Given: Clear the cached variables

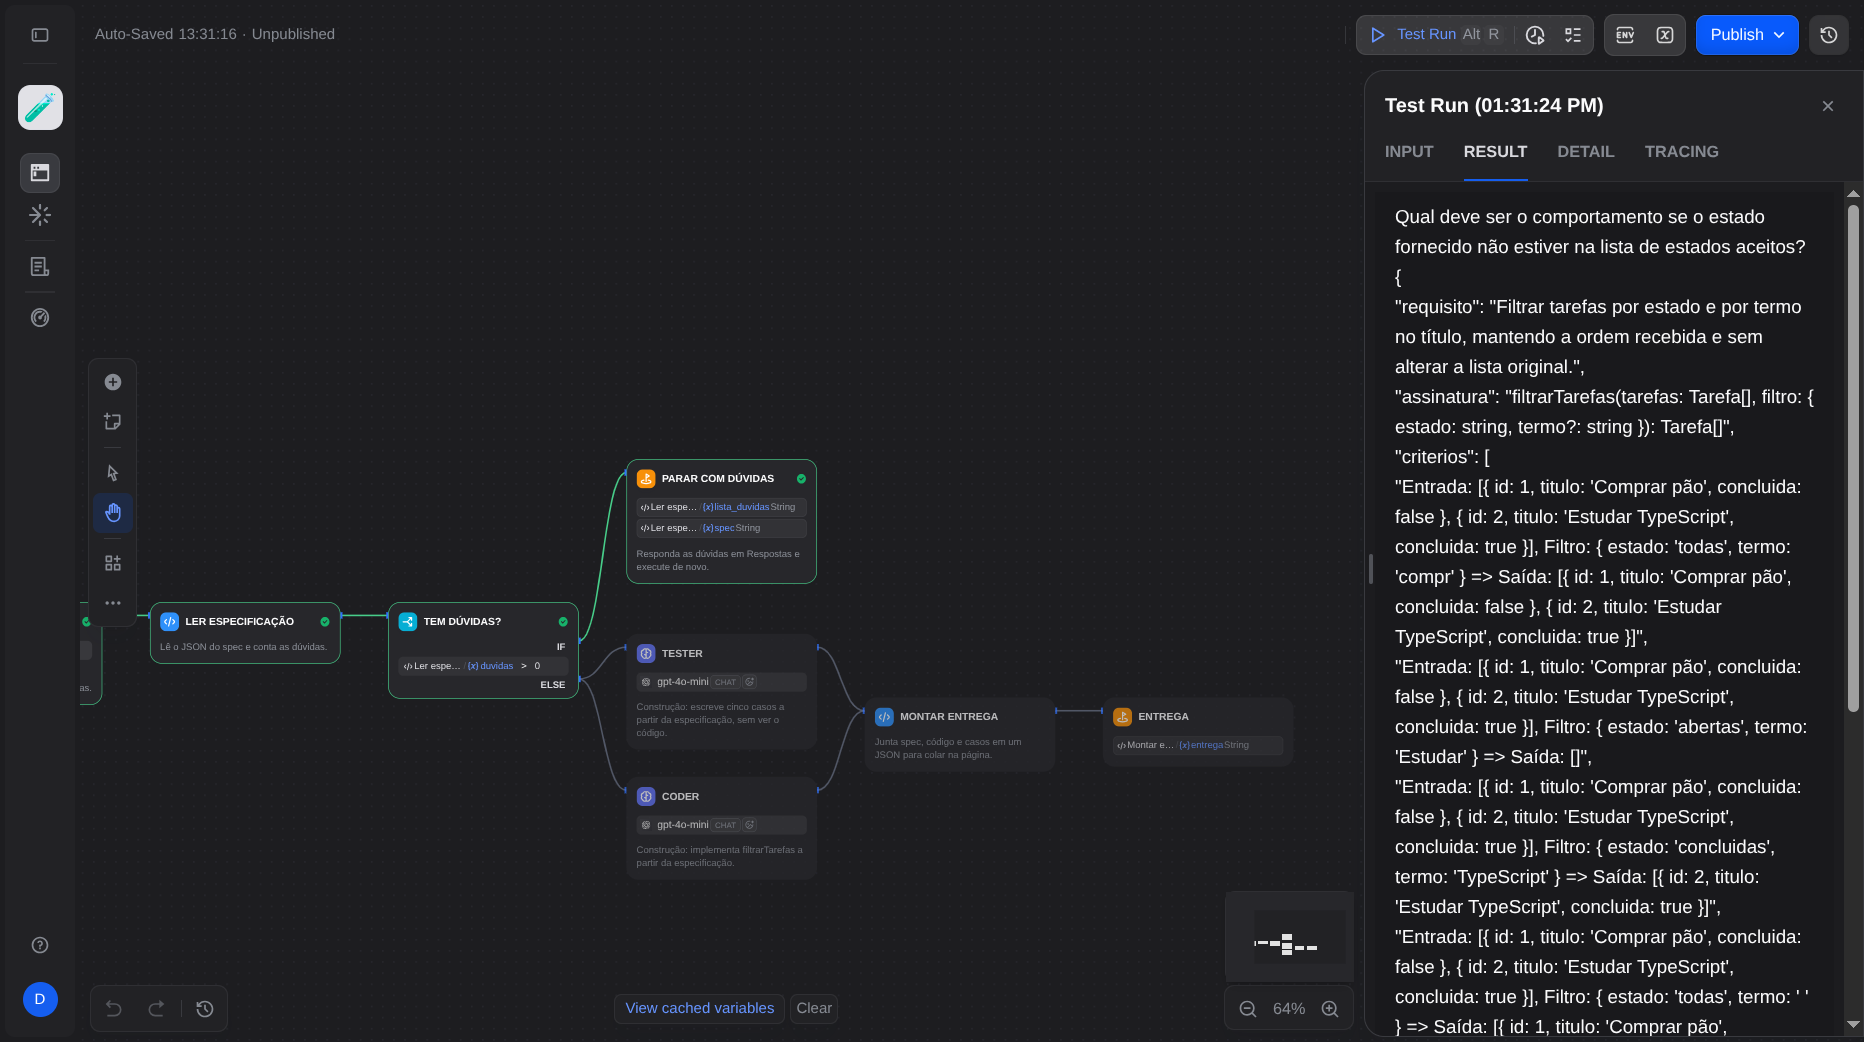Looking at the screenshot, I should pos(814,1008).
